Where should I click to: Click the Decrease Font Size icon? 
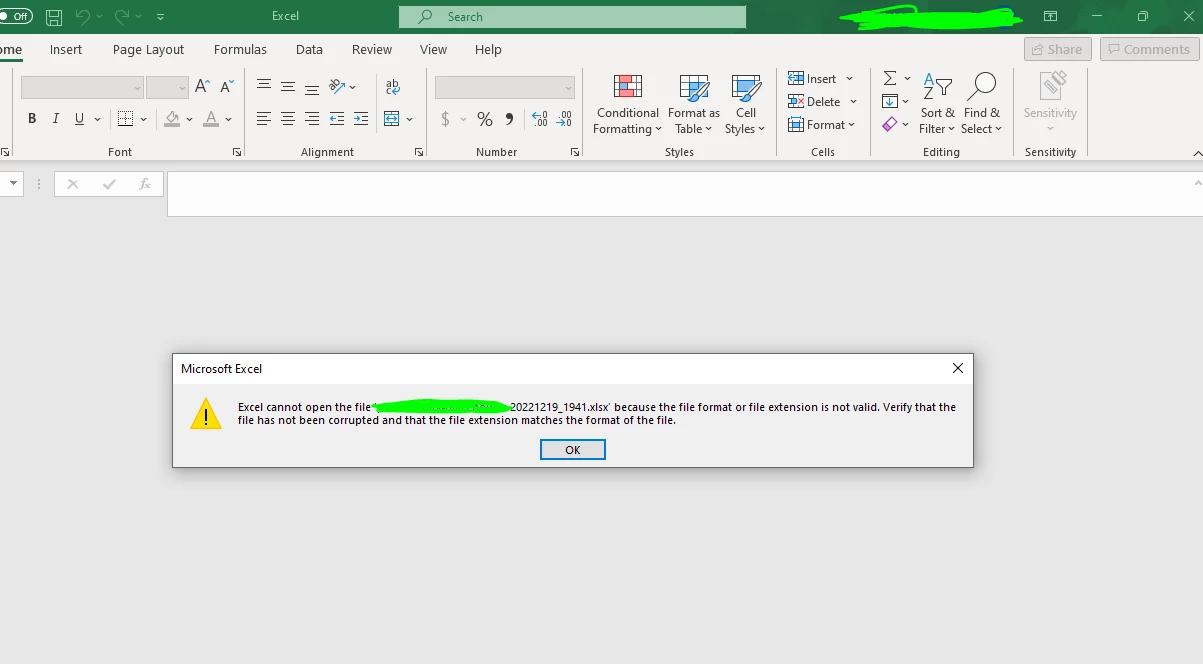(x=228, y=87)
